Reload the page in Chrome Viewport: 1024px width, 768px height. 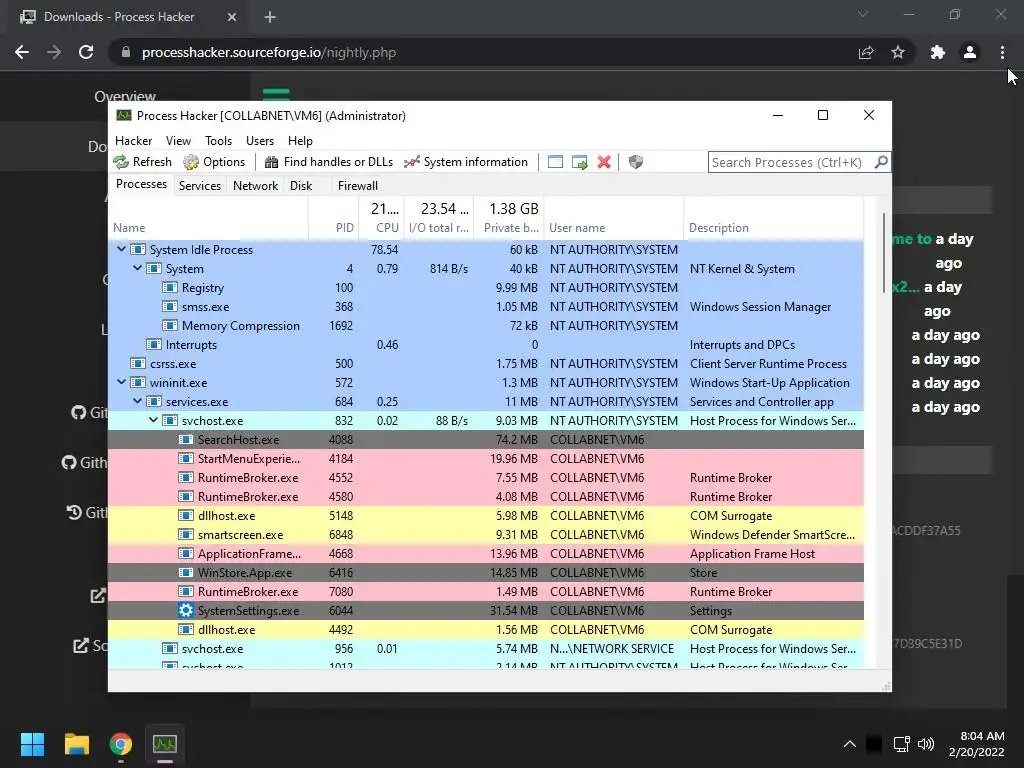(x=86, y=52)
